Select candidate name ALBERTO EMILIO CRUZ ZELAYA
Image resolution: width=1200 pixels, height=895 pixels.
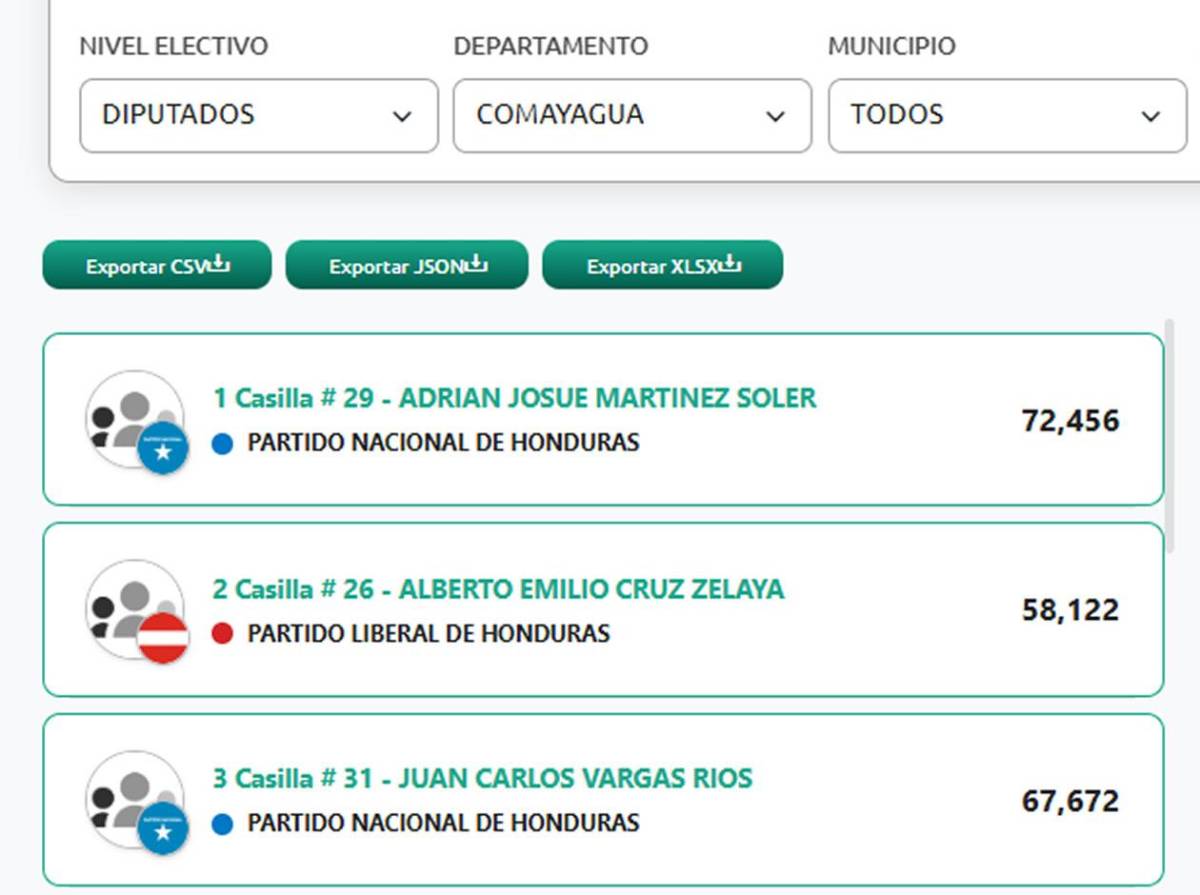pos(590,589)
